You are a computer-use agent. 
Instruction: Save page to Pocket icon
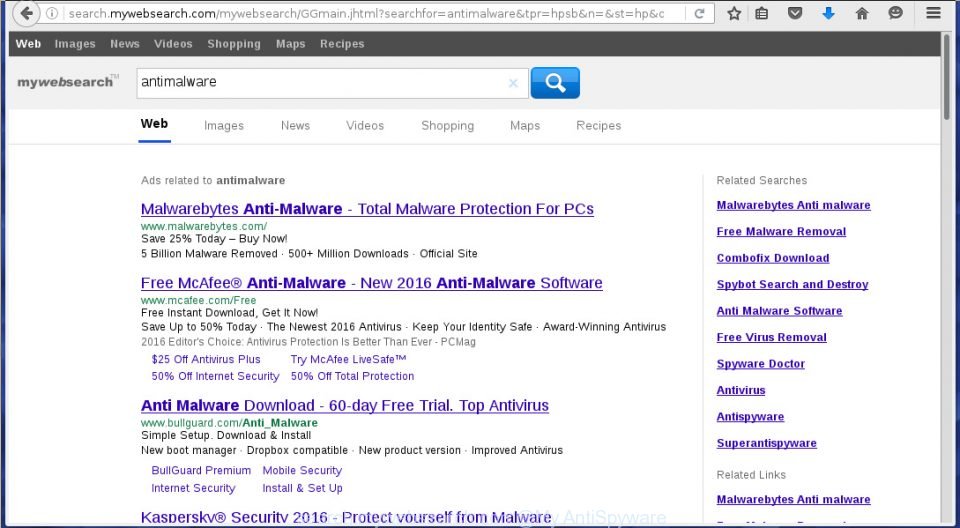pos(795,13)
